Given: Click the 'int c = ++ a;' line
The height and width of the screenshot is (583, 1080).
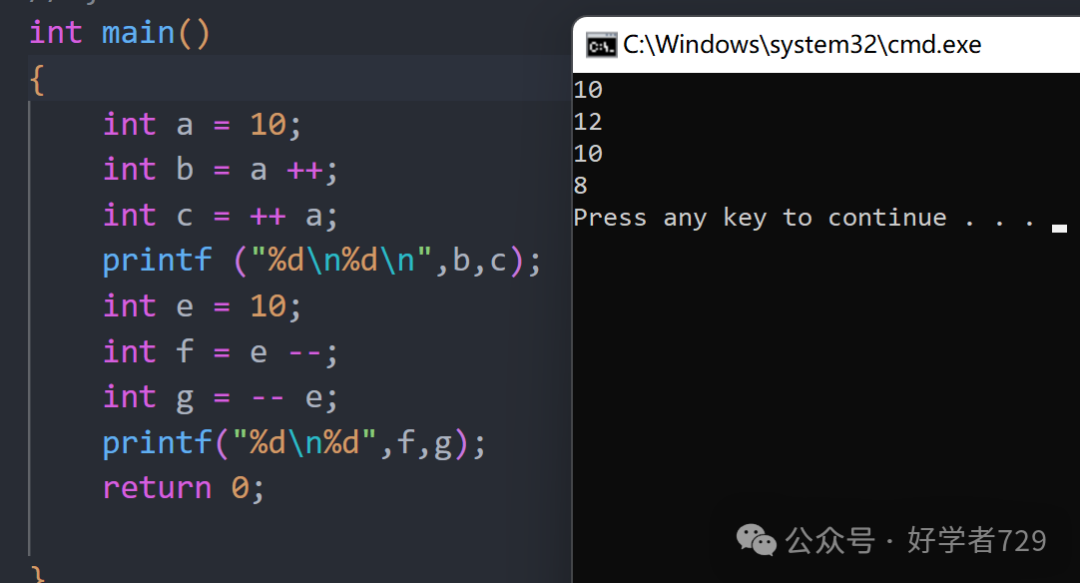Looking at the screenshot, I should (x=220, y=216).
